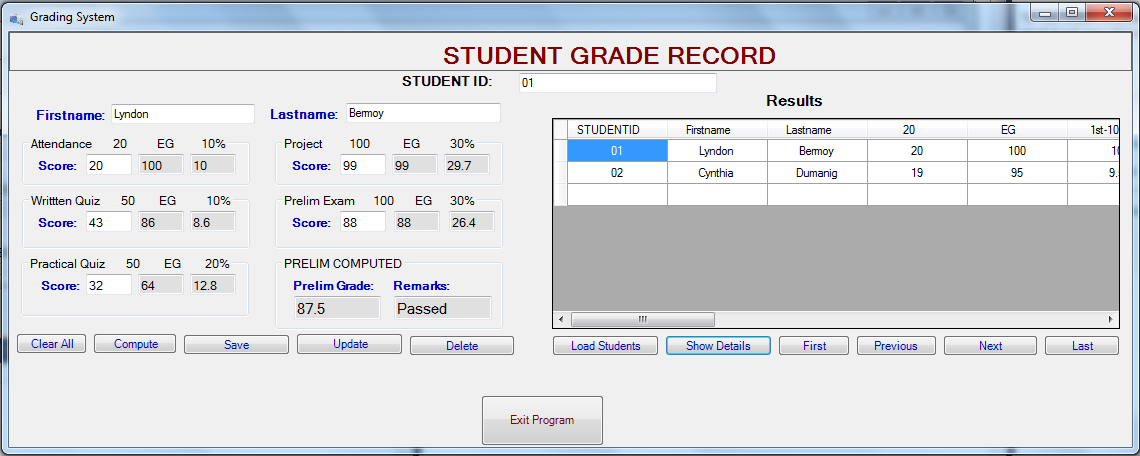Click the Show Details button

tap(718, 345)
